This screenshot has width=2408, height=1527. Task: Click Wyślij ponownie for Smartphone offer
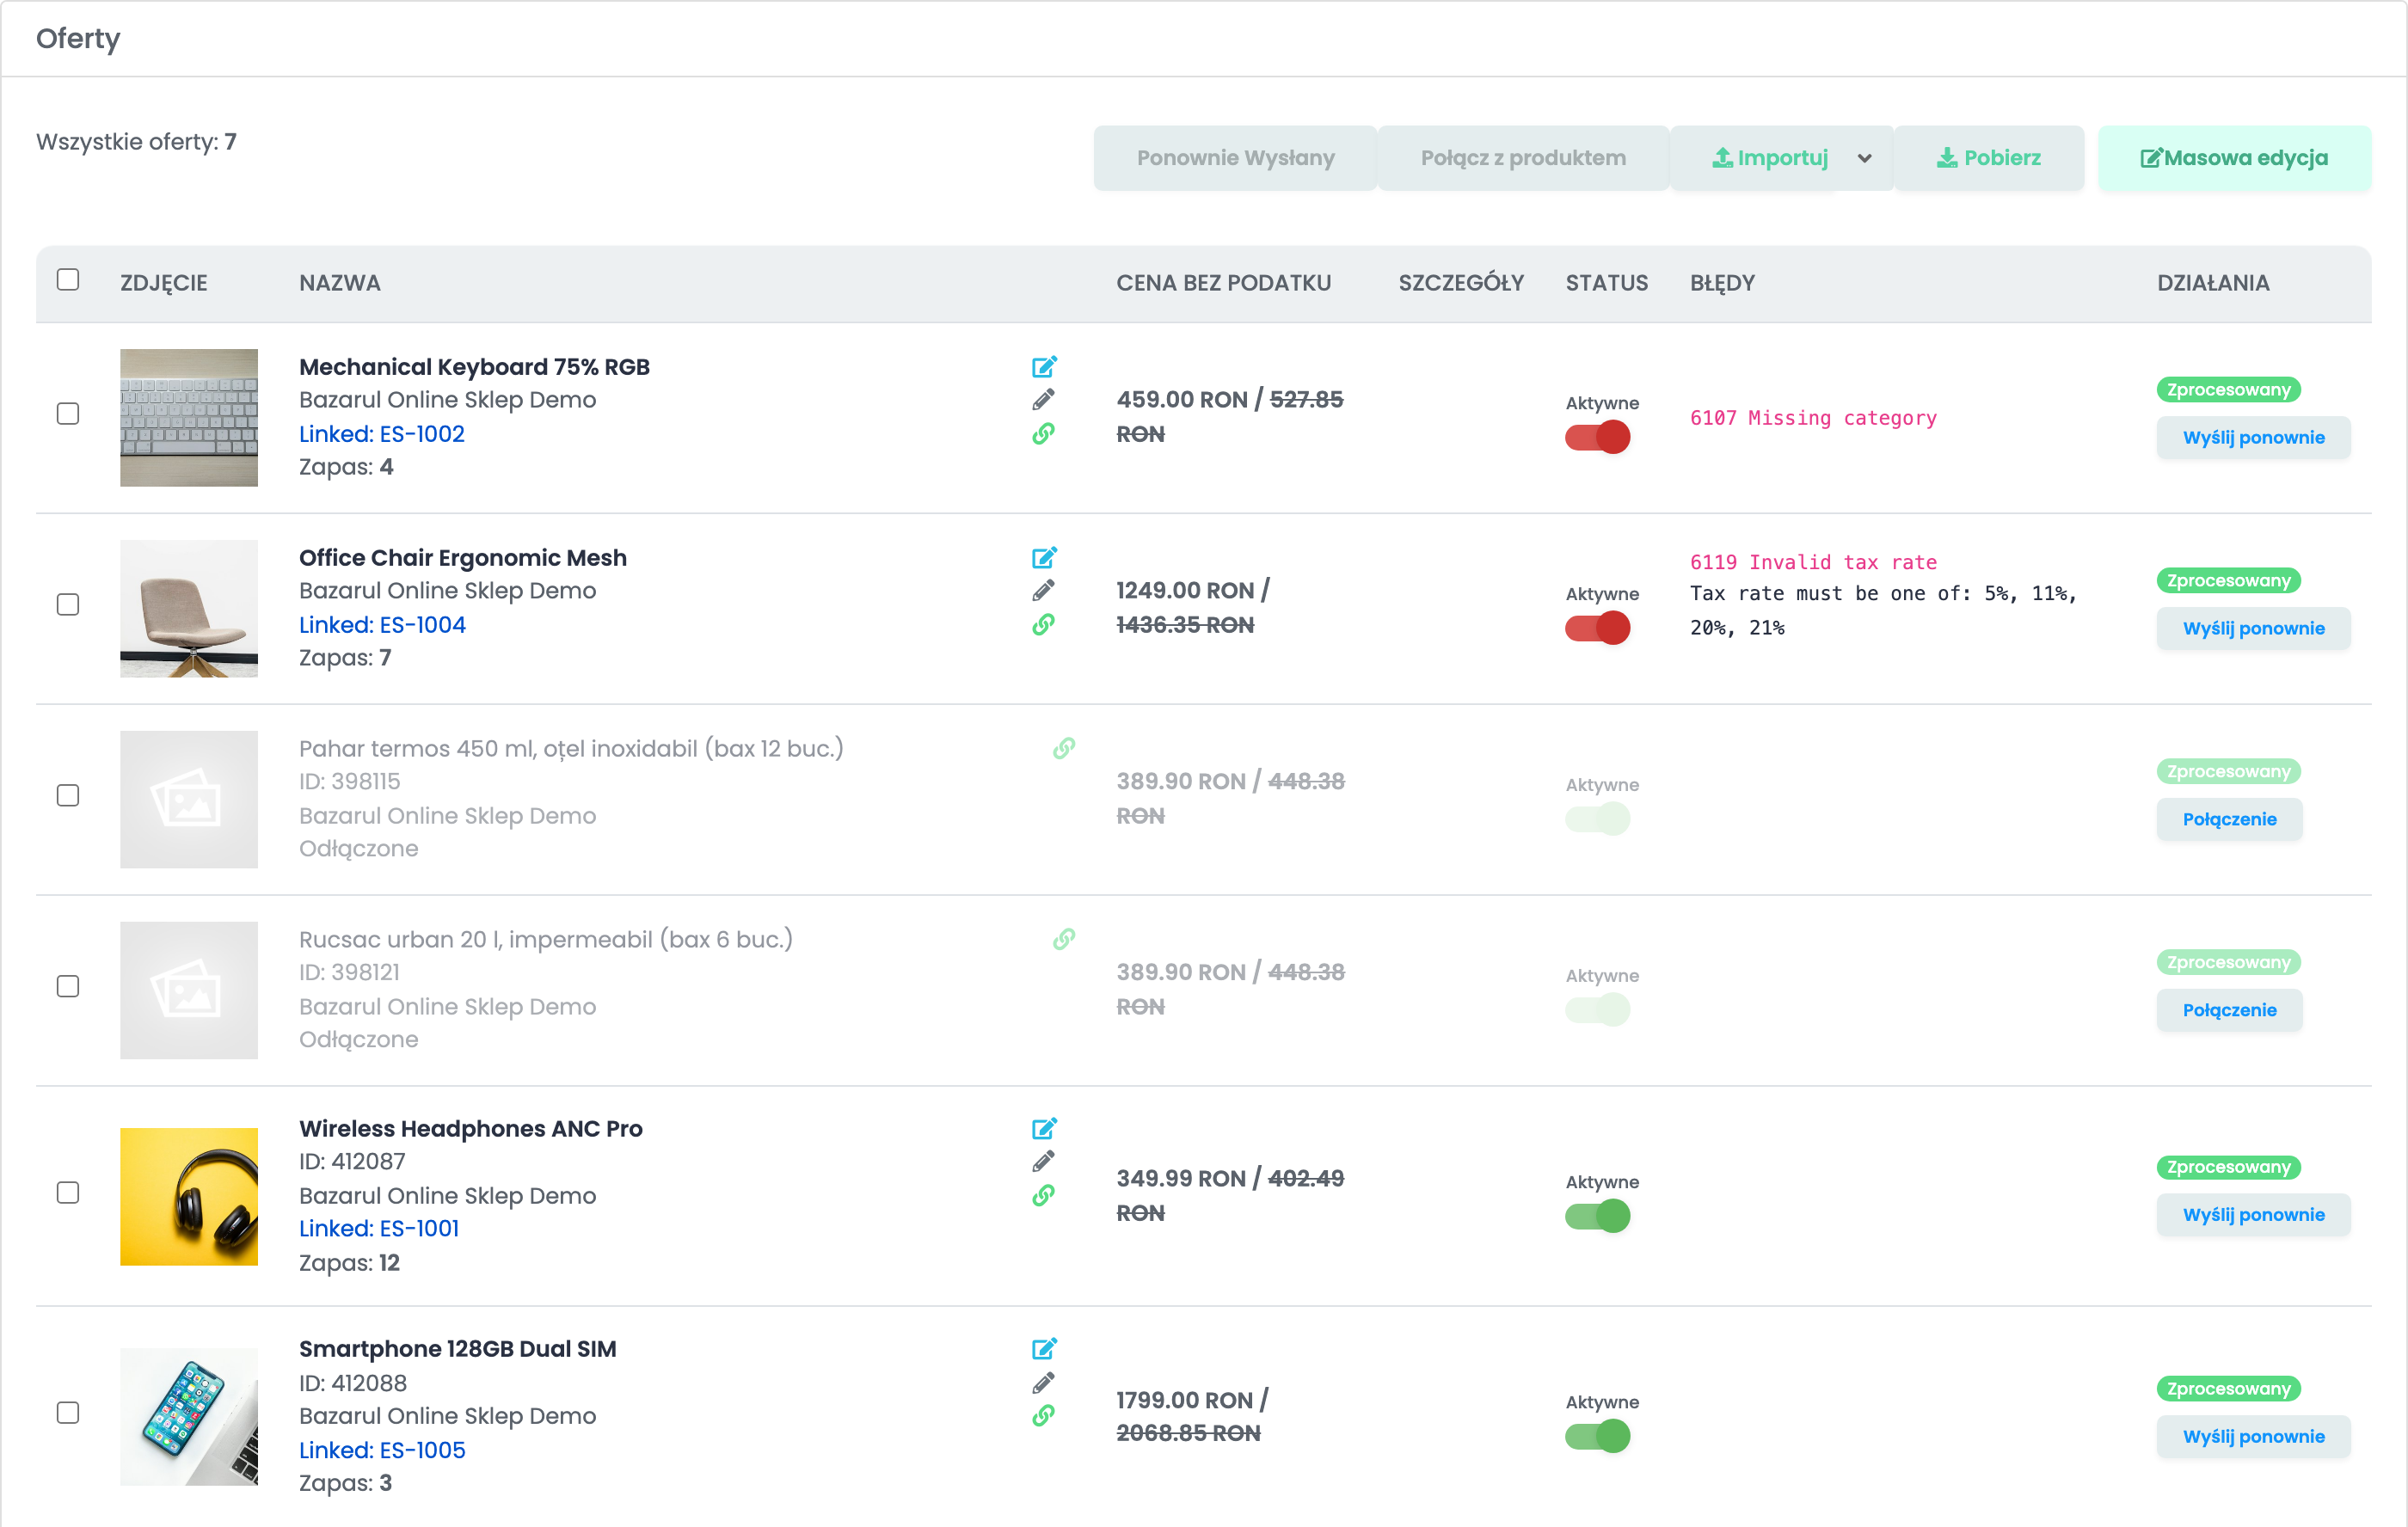2253,1437
